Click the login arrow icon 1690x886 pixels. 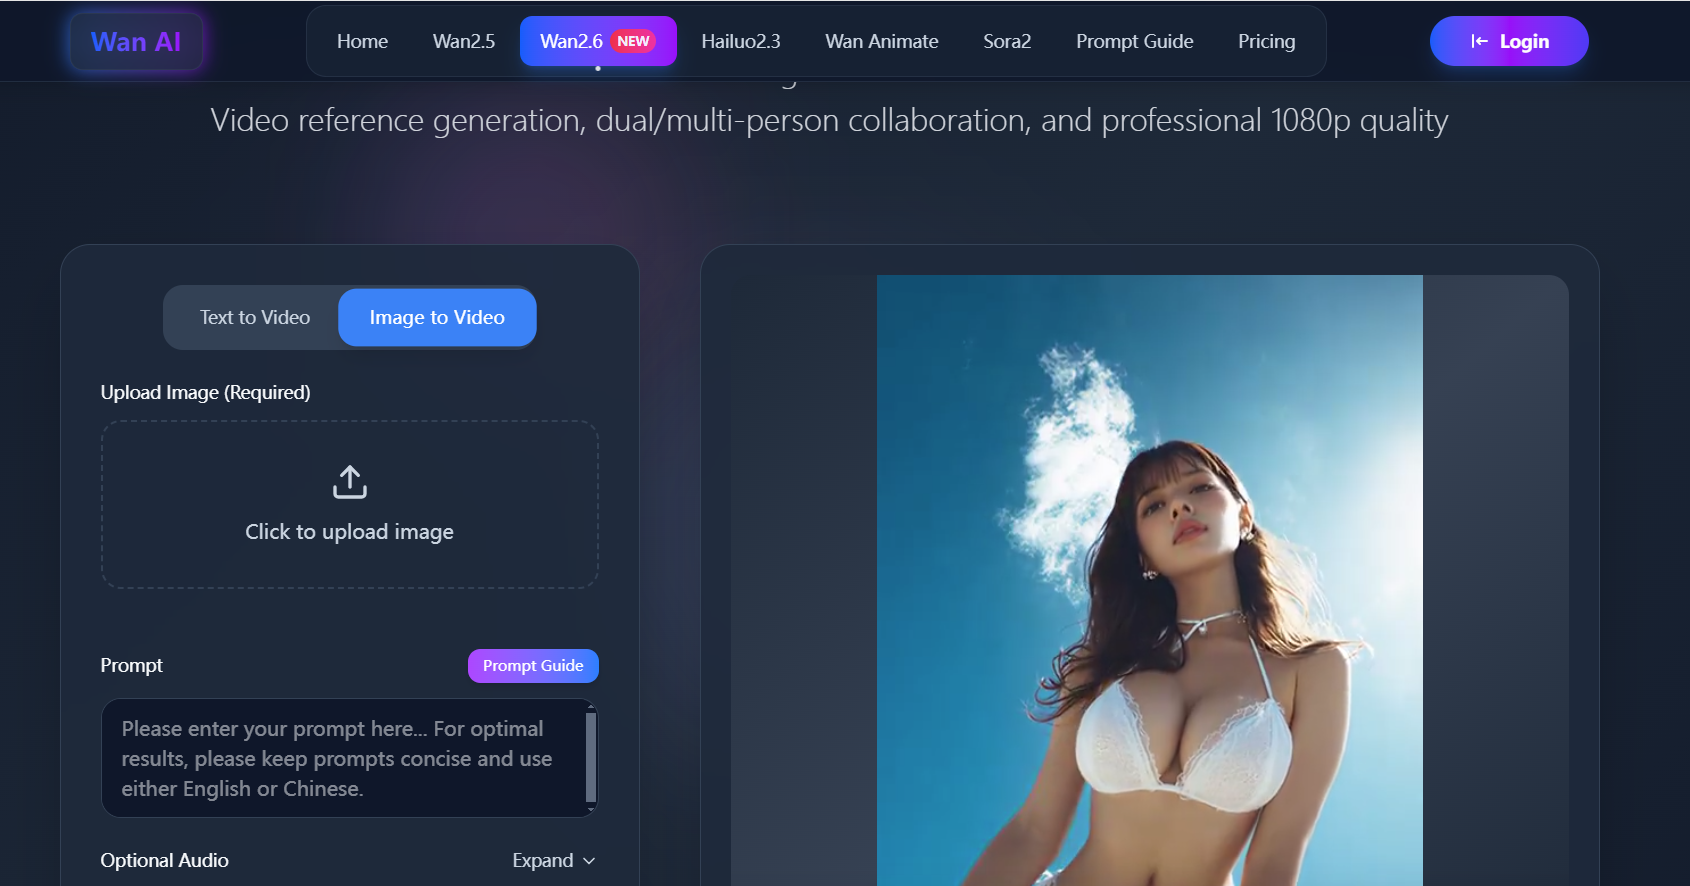[x=1479, y=41]
